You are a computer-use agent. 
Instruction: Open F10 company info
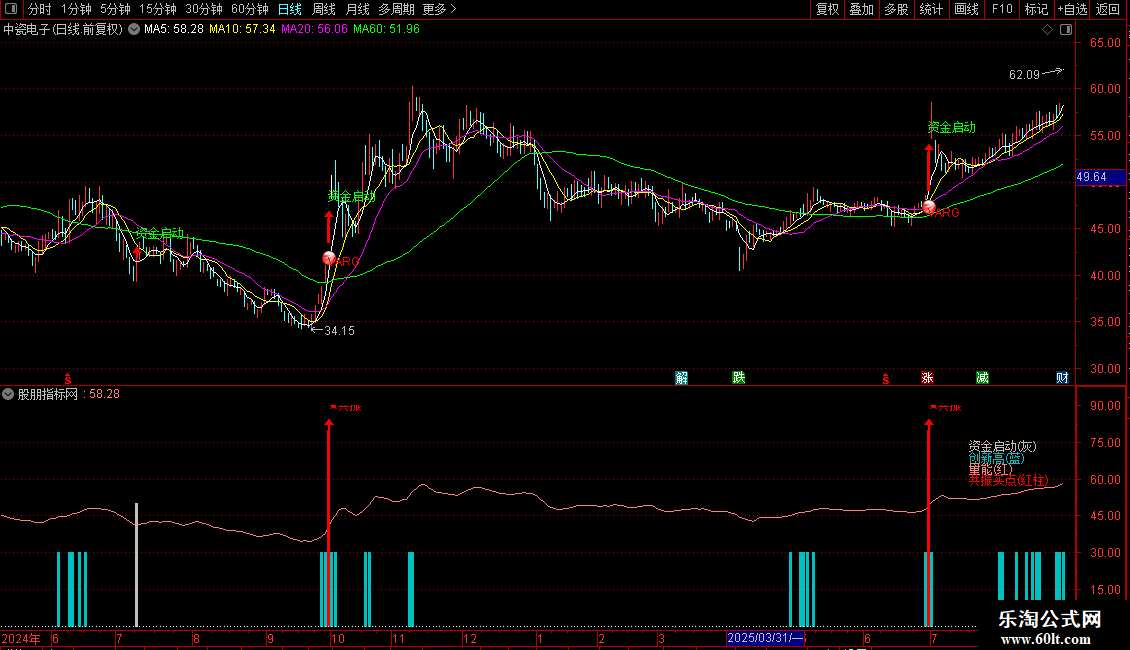point(1002,9)
